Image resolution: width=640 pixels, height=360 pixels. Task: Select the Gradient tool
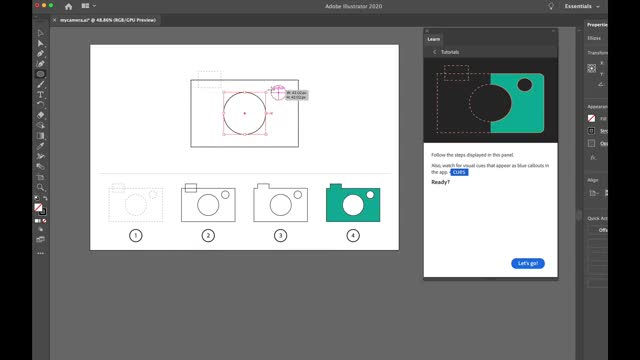tap(40, 136)
